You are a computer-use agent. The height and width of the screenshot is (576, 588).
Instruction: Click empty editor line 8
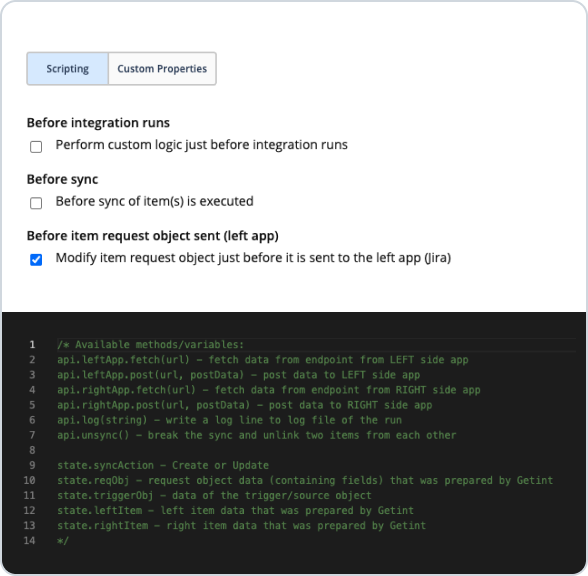[316, 450]
